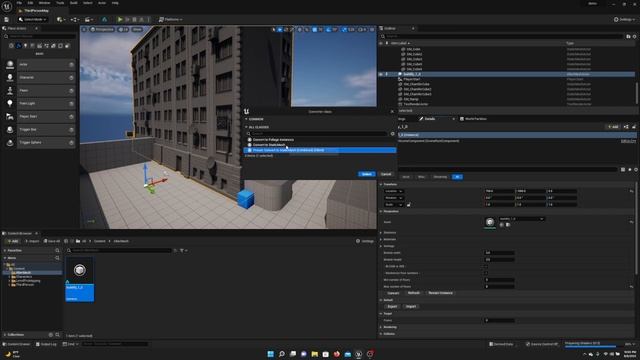Activate the translate gizmo tool in the viewport
Screen dimensions: 640x360
coord(280,29)
